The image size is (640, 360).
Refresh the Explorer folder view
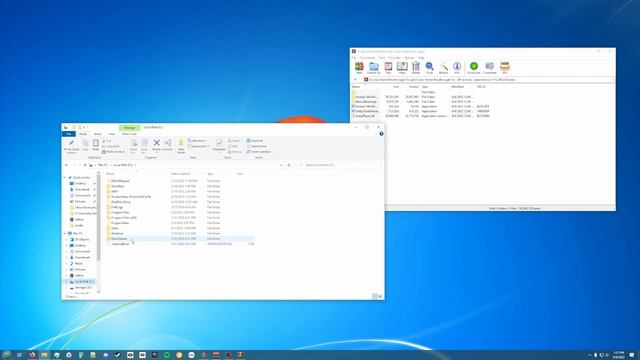coord(289,165)
